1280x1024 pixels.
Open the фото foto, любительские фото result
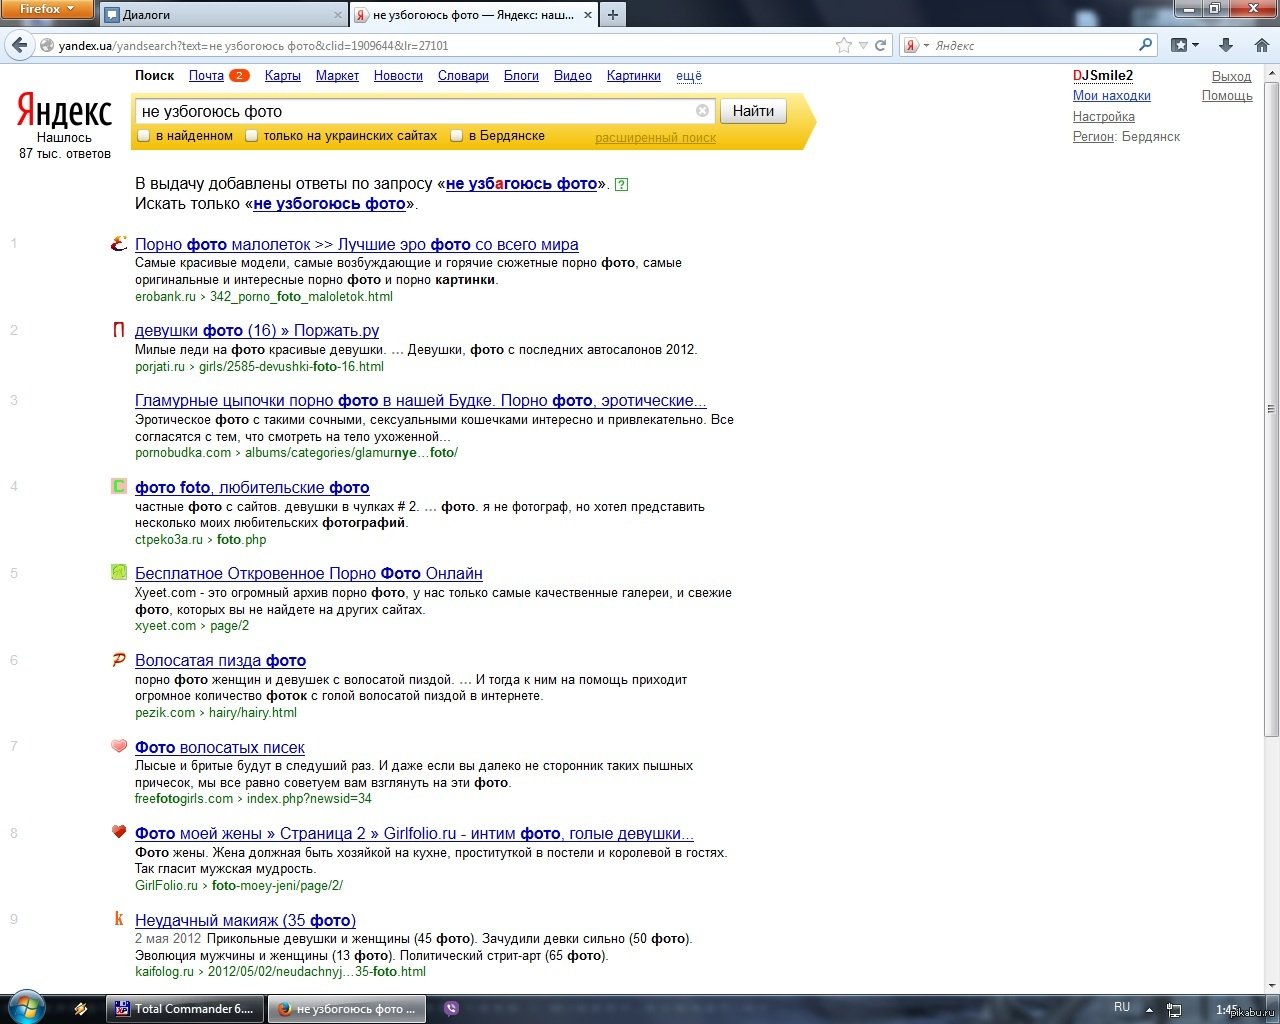click(252, 488)
